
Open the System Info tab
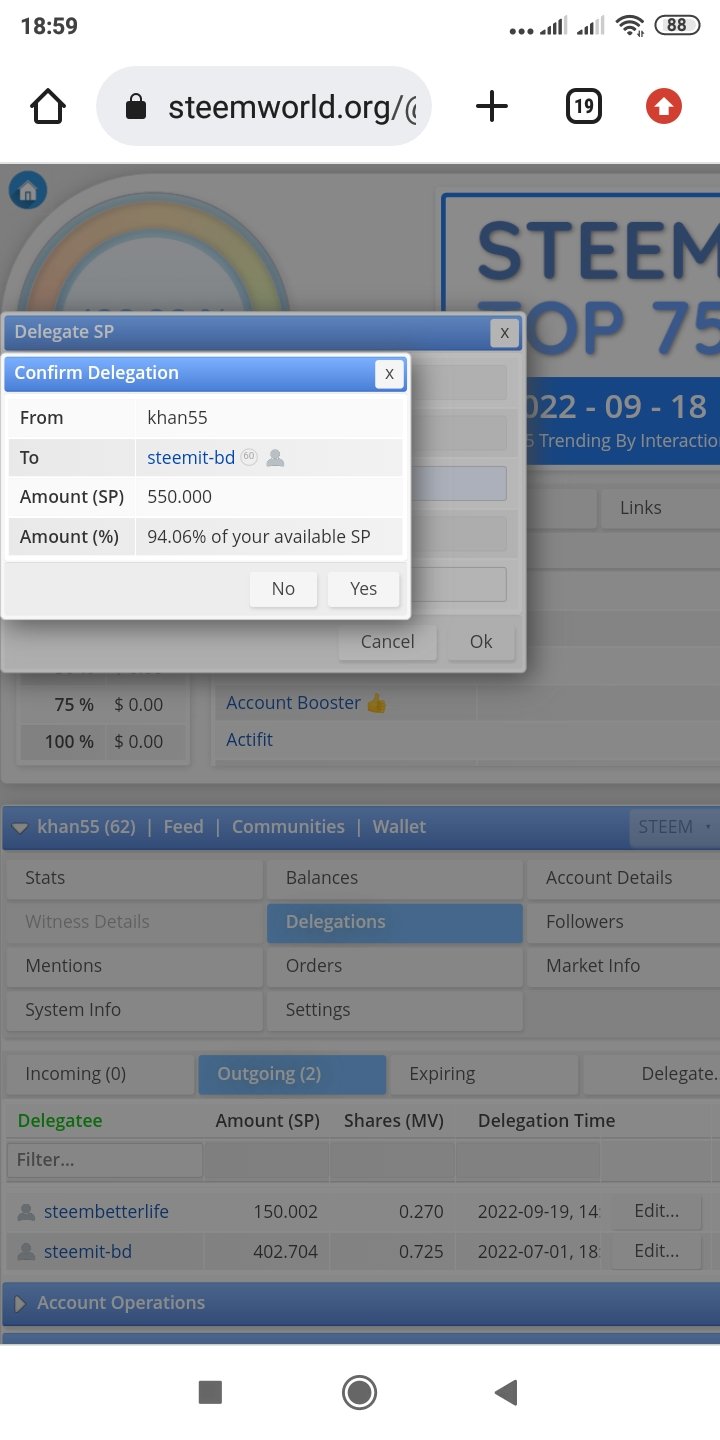(x=134, y=1010)
